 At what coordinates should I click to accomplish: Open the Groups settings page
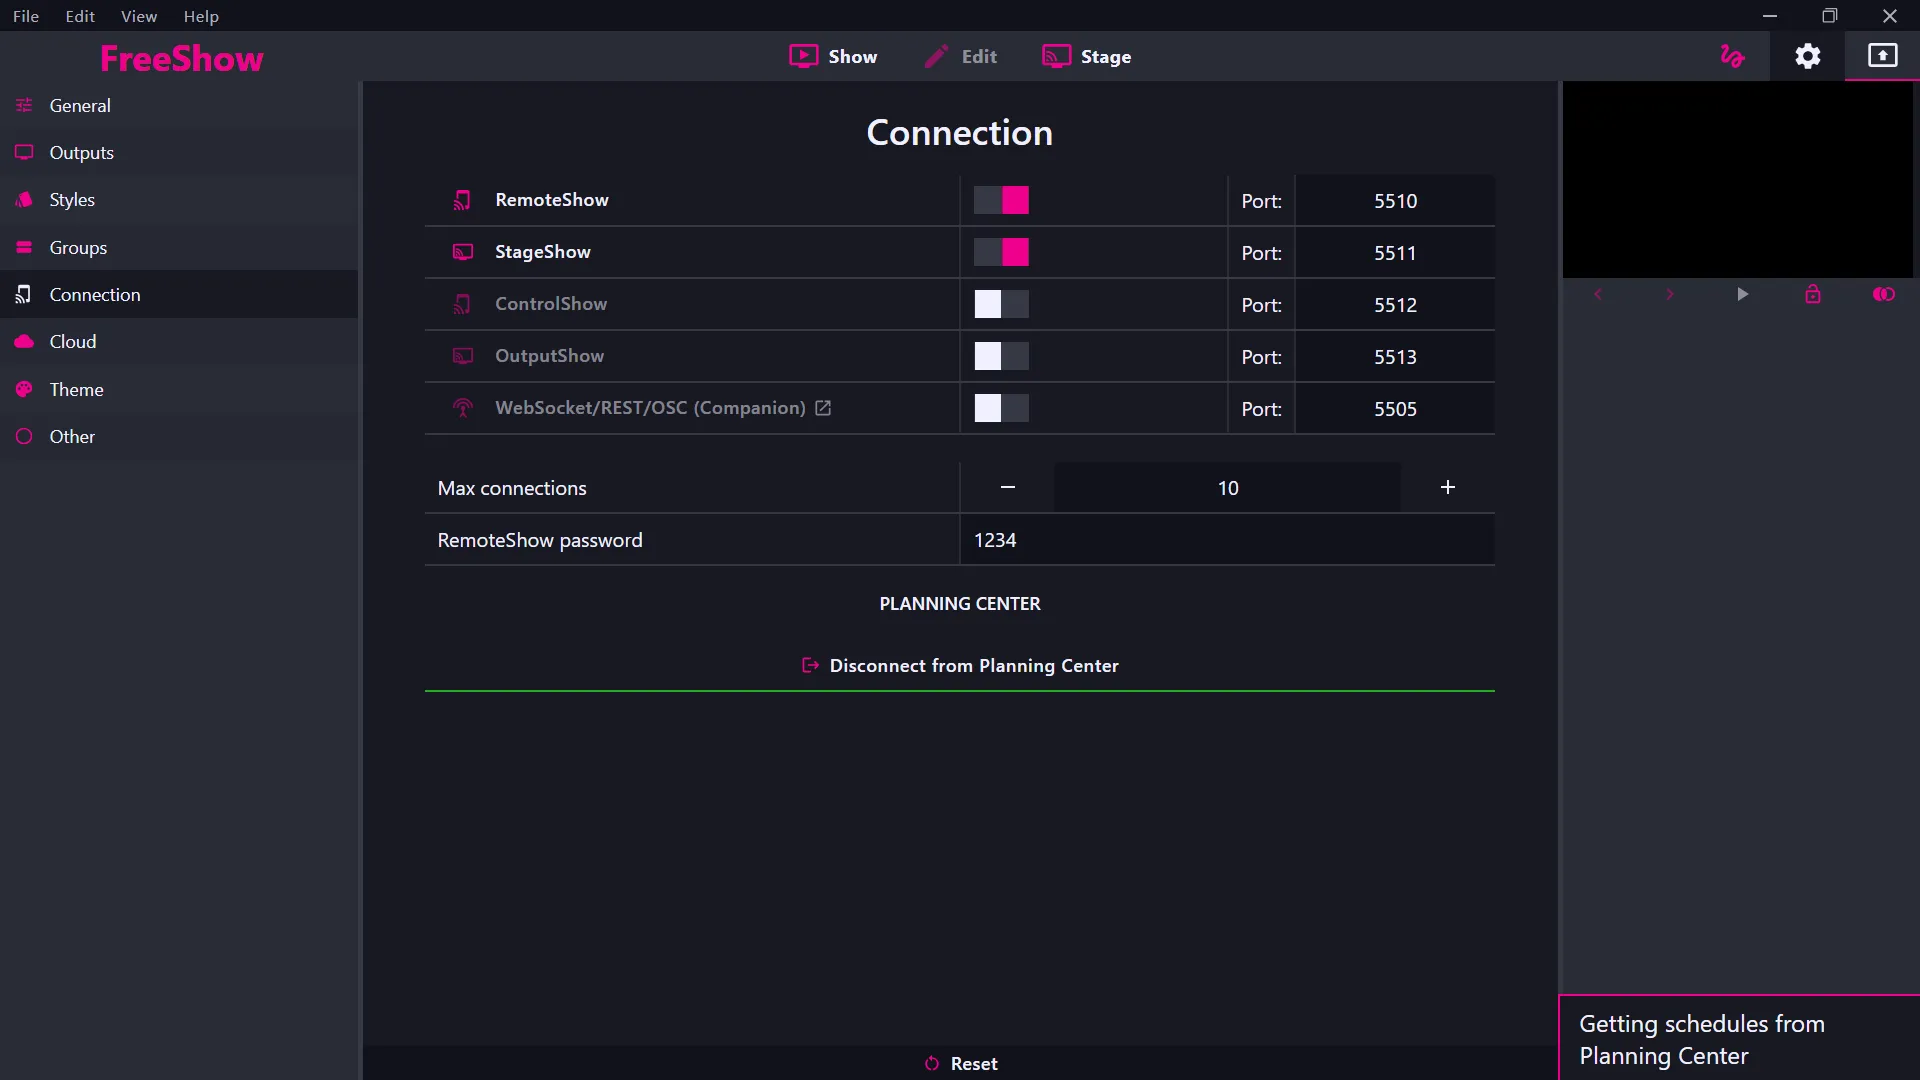click(78, 247)
